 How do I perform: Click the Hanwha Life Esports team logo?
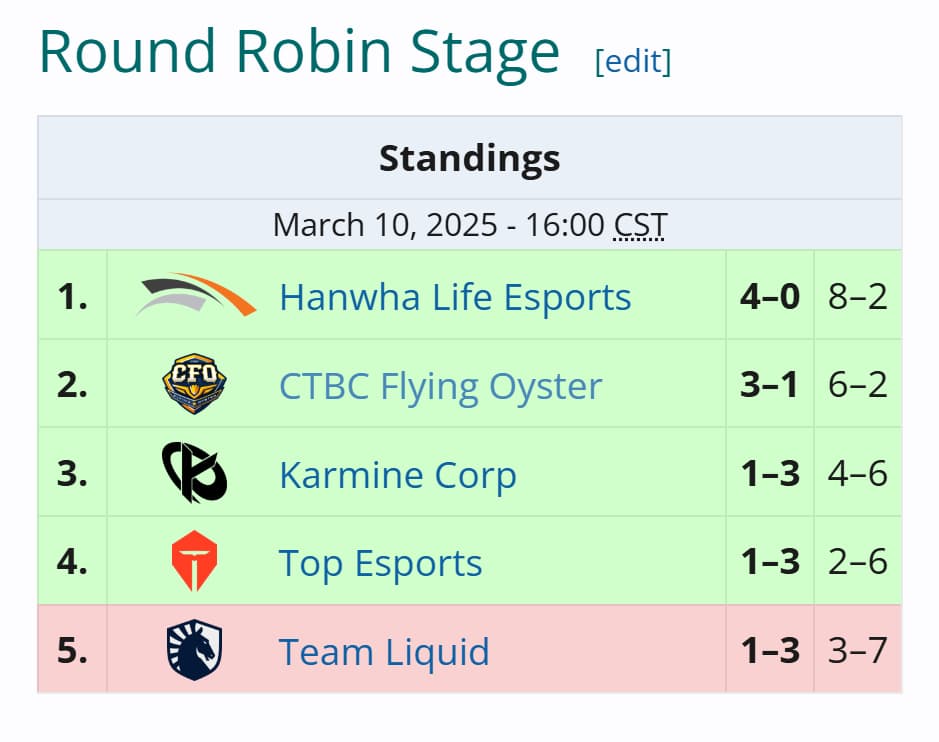click(x=195, y=295)
